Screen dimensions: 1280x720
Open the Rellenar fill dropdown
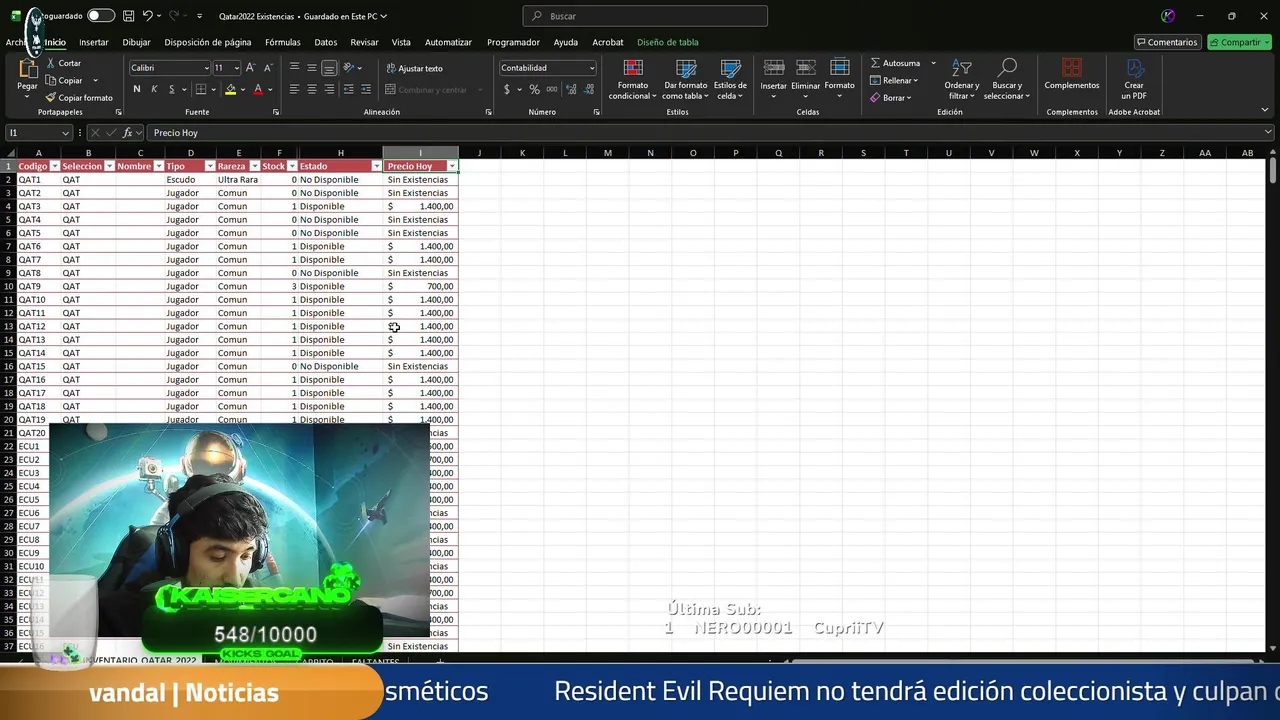point(894,80)
